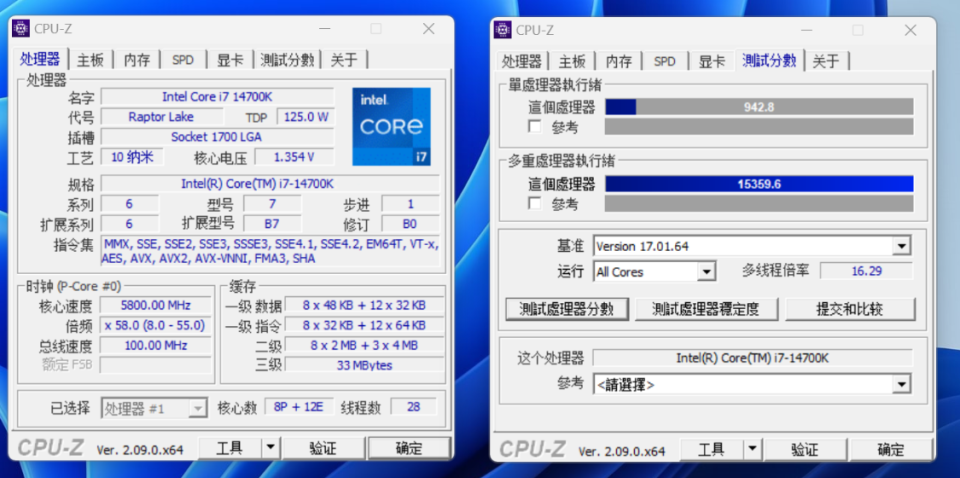Close the right CPU-Z window
The height and width of the screenshot is (478, 960).
[910, 30]
